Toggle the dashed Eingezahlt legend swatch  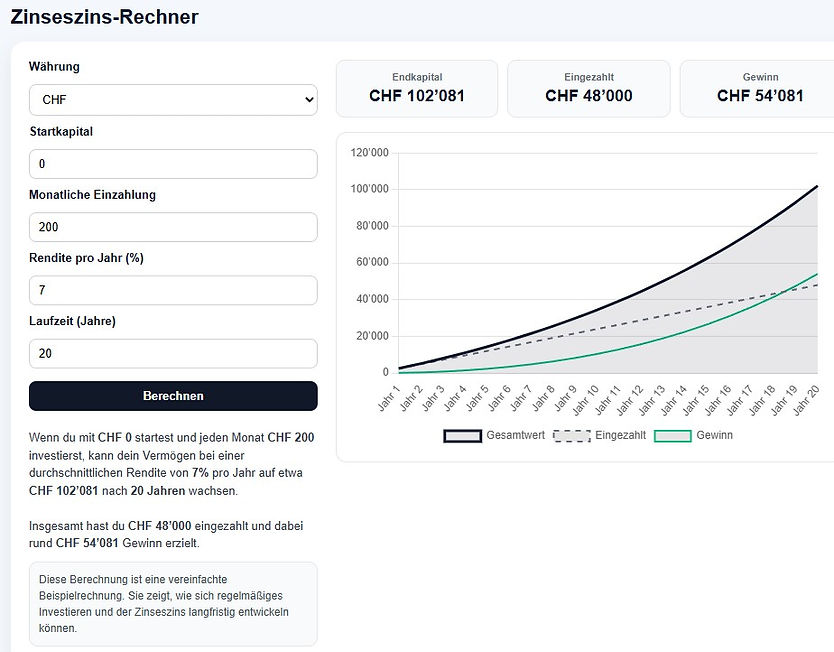click(x=572, y=436)
